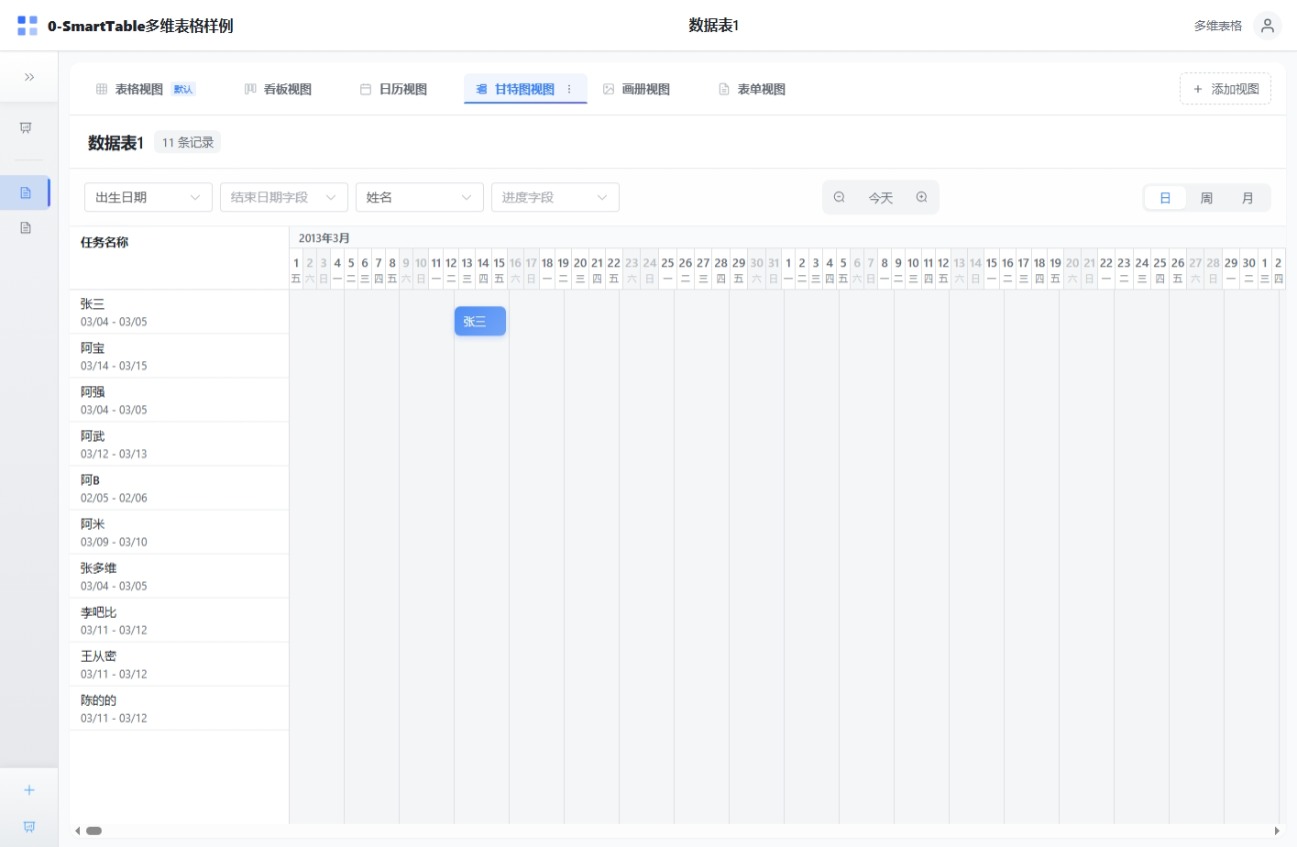Image resolution: width=1297 pixels, height=847 pixels.
Task: Zoom out the Gantt timeline
Action: 839,198
